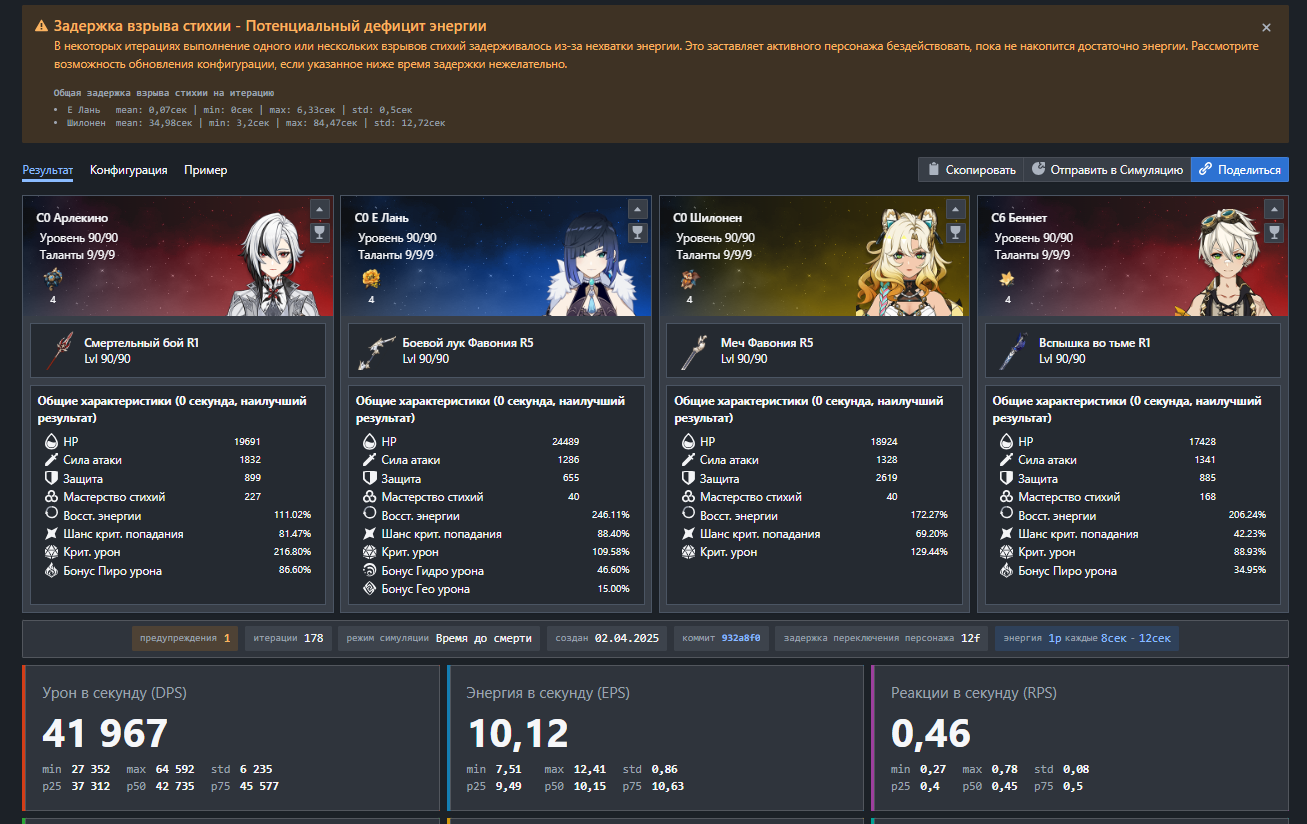Screen dimensions: 1307x824
Task: Click the RPS value 0,46
Action: (x=931, y=733)
